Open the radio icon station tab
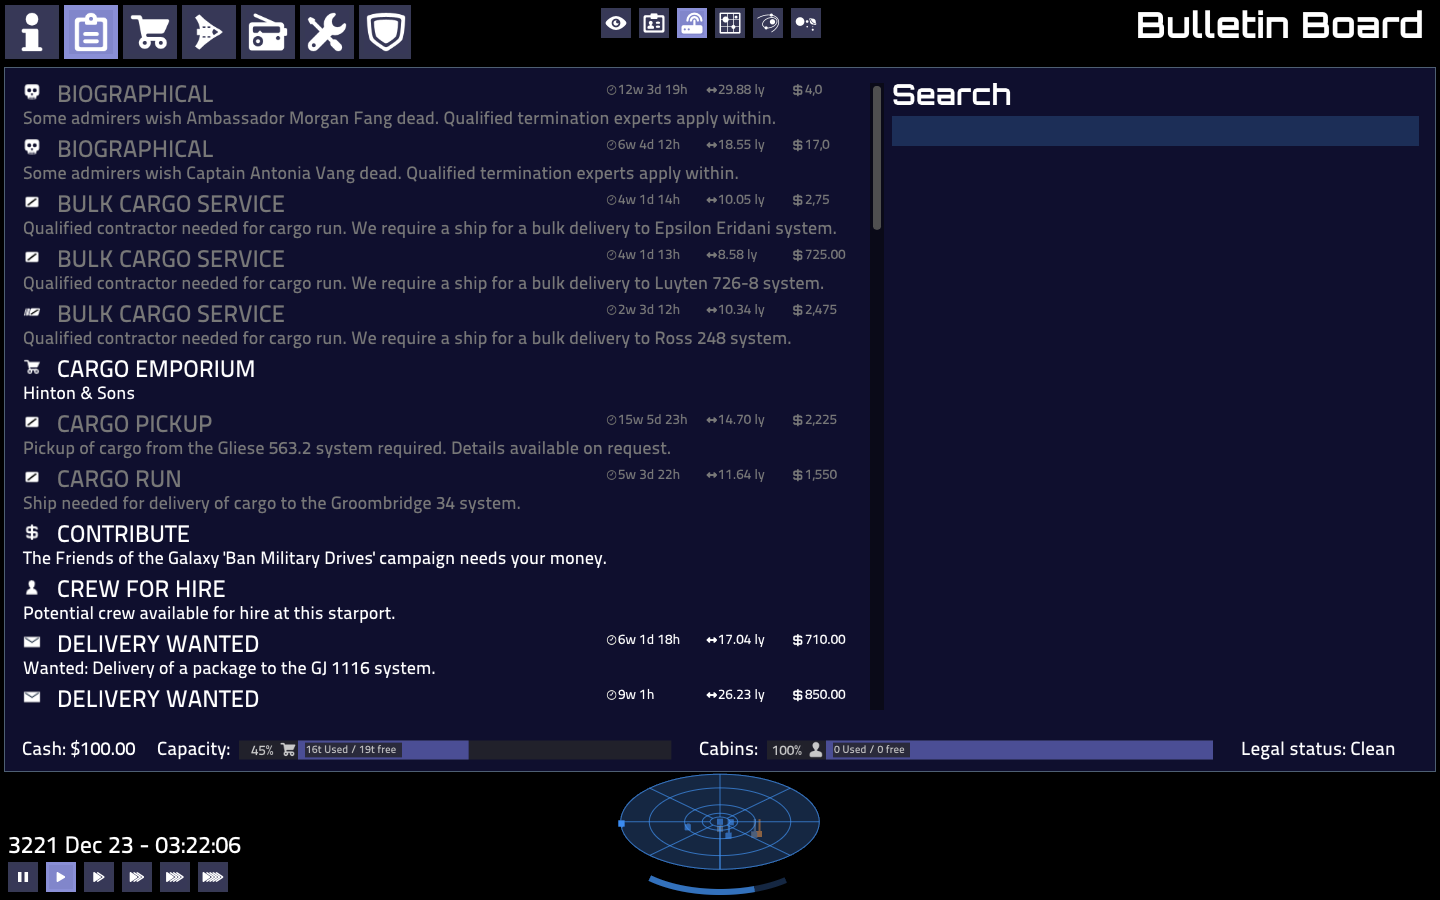 pyautogui.click(x=268, y=32)
